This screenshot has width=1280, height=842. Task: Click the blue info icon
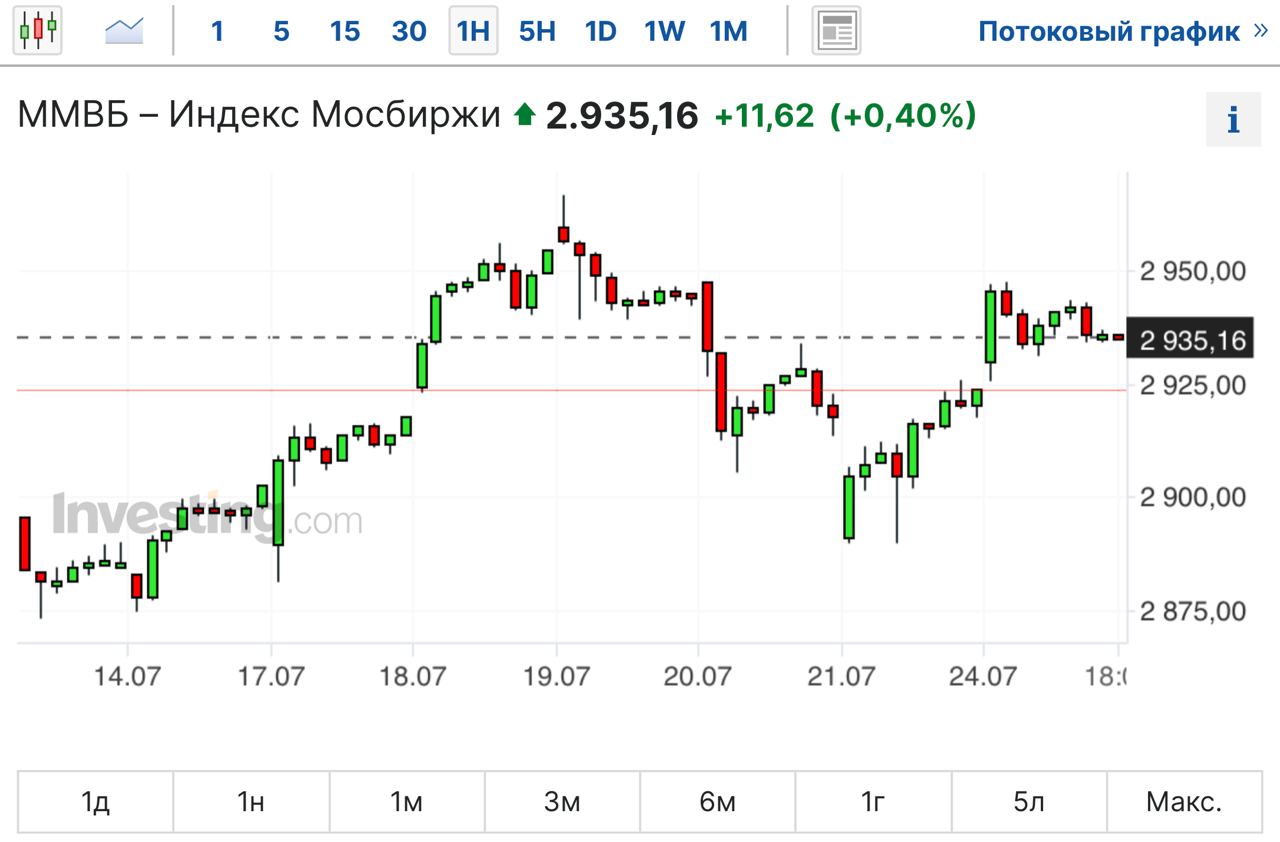(x=1233, y=120)
